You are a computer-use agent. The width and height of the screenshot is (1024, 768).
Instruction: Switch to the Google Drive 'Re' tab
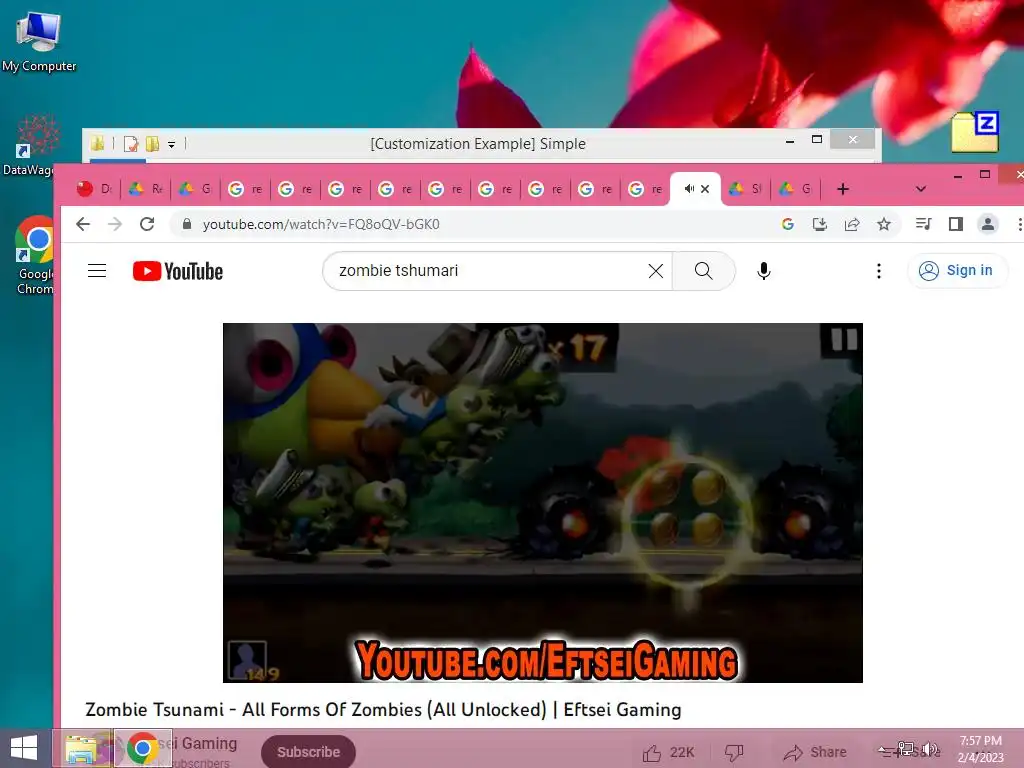point(146,189)
